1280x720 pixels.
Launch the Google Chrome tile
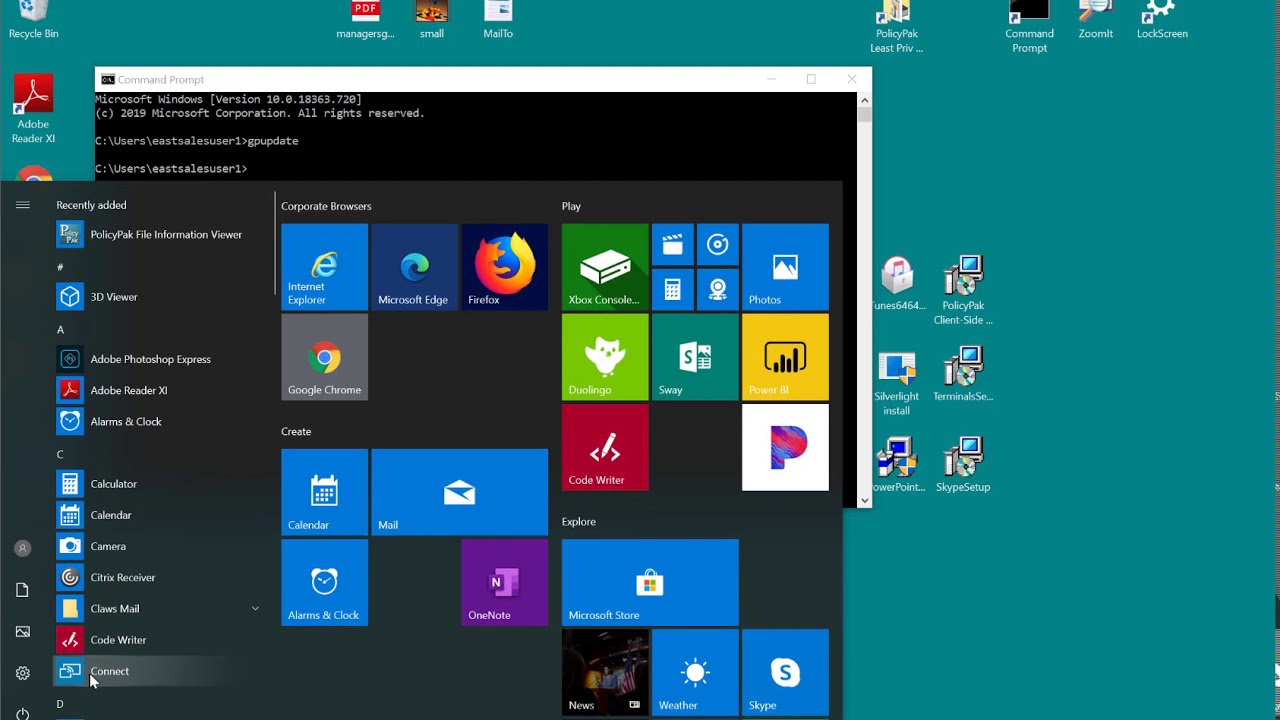pos(324,357)
